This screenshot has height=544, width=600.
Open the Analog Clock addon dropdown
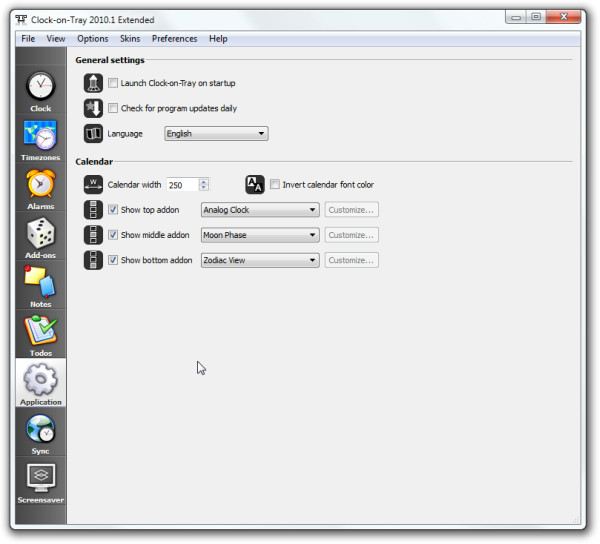pyautogui.click(x=260, y=210)
